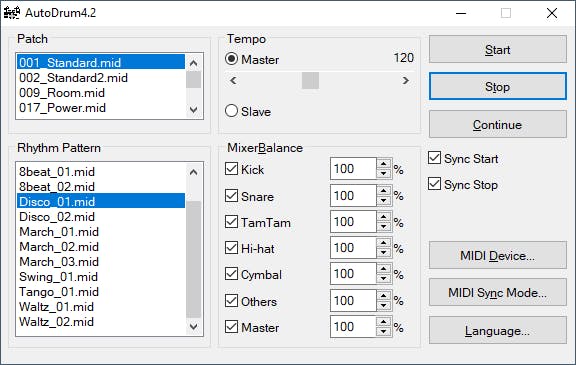Select the Slave tempo radio button

(x=231, y=111)
